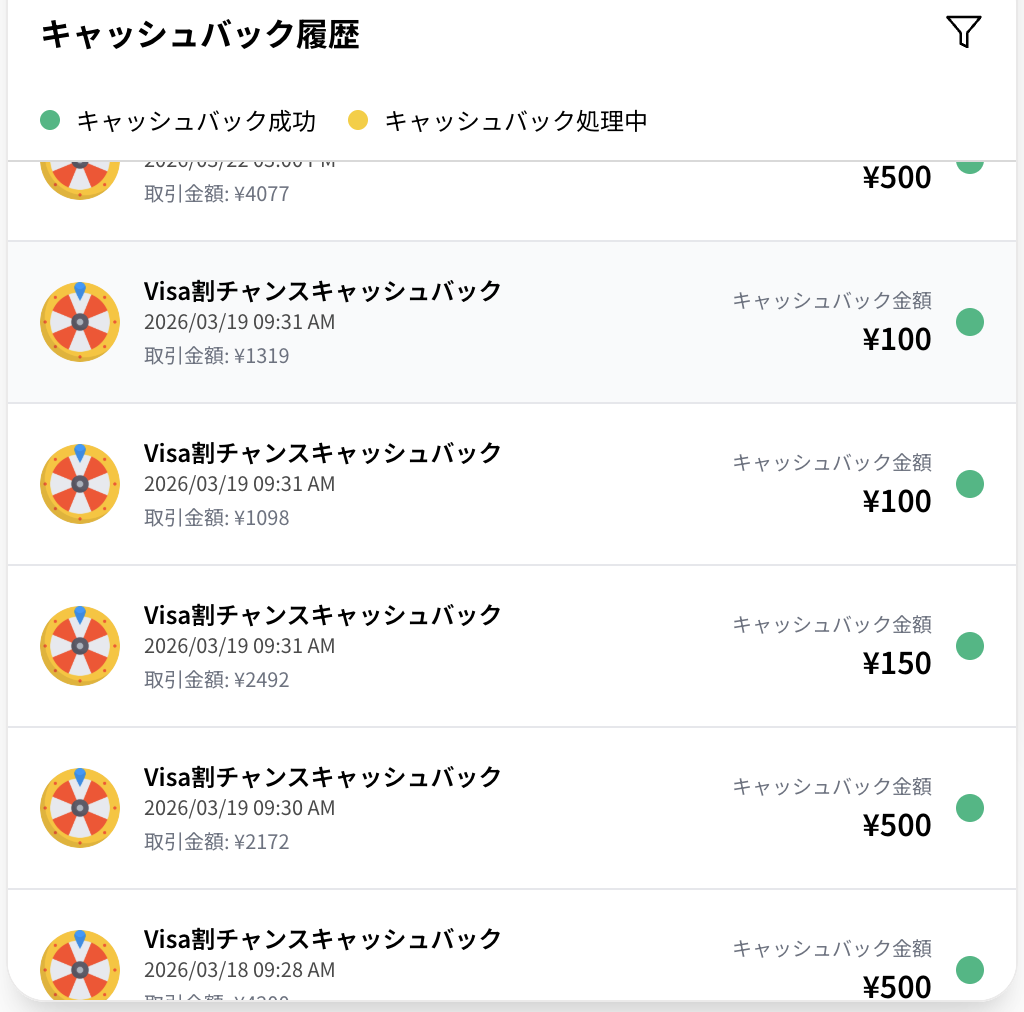The width and height of the screenshot is (1024, 1012).
Task: Open the Visa割チャンス entry dated 2026/03/18 09:28 AM
Action: tap(322, 939)
